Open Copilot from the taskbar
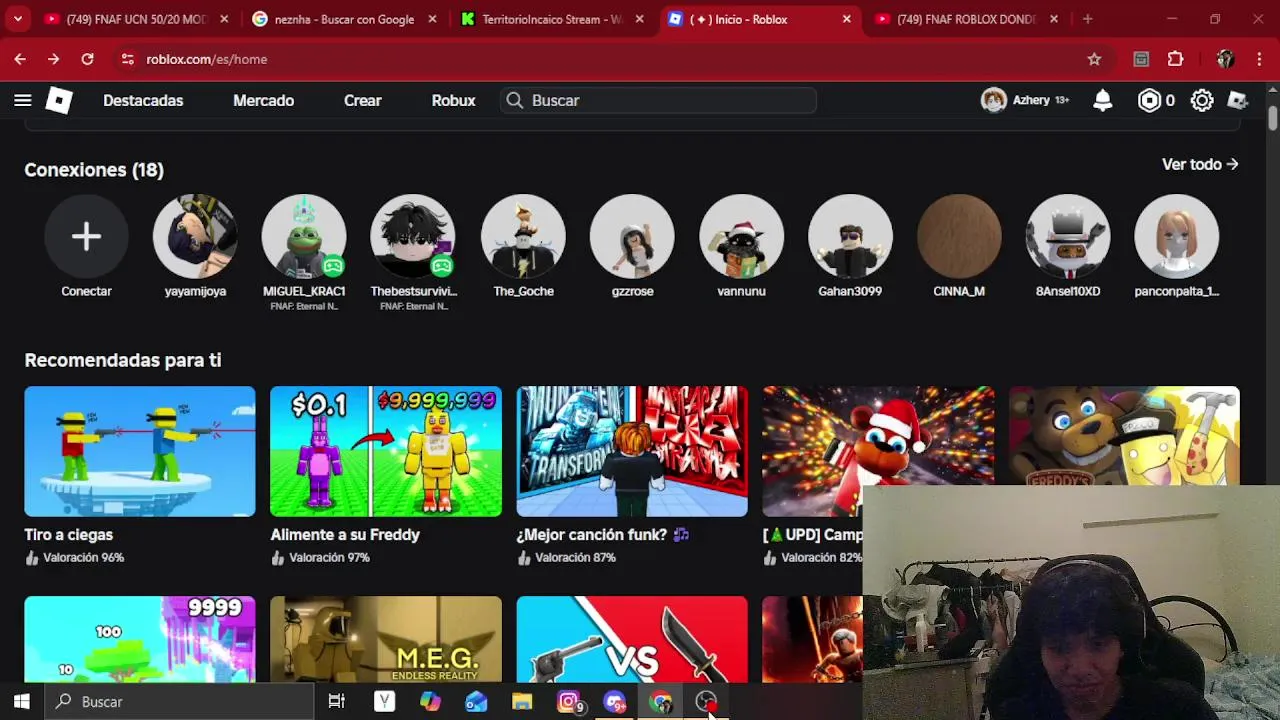The image size is (1280, 720). point(430,701)
